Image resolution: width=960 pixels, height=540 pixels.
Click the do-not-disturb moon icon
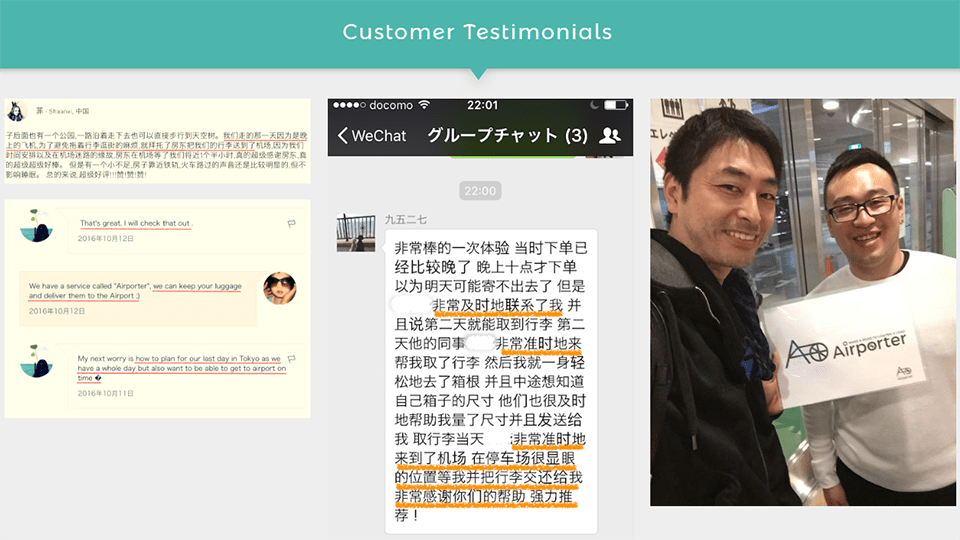[x=594, y=105]
